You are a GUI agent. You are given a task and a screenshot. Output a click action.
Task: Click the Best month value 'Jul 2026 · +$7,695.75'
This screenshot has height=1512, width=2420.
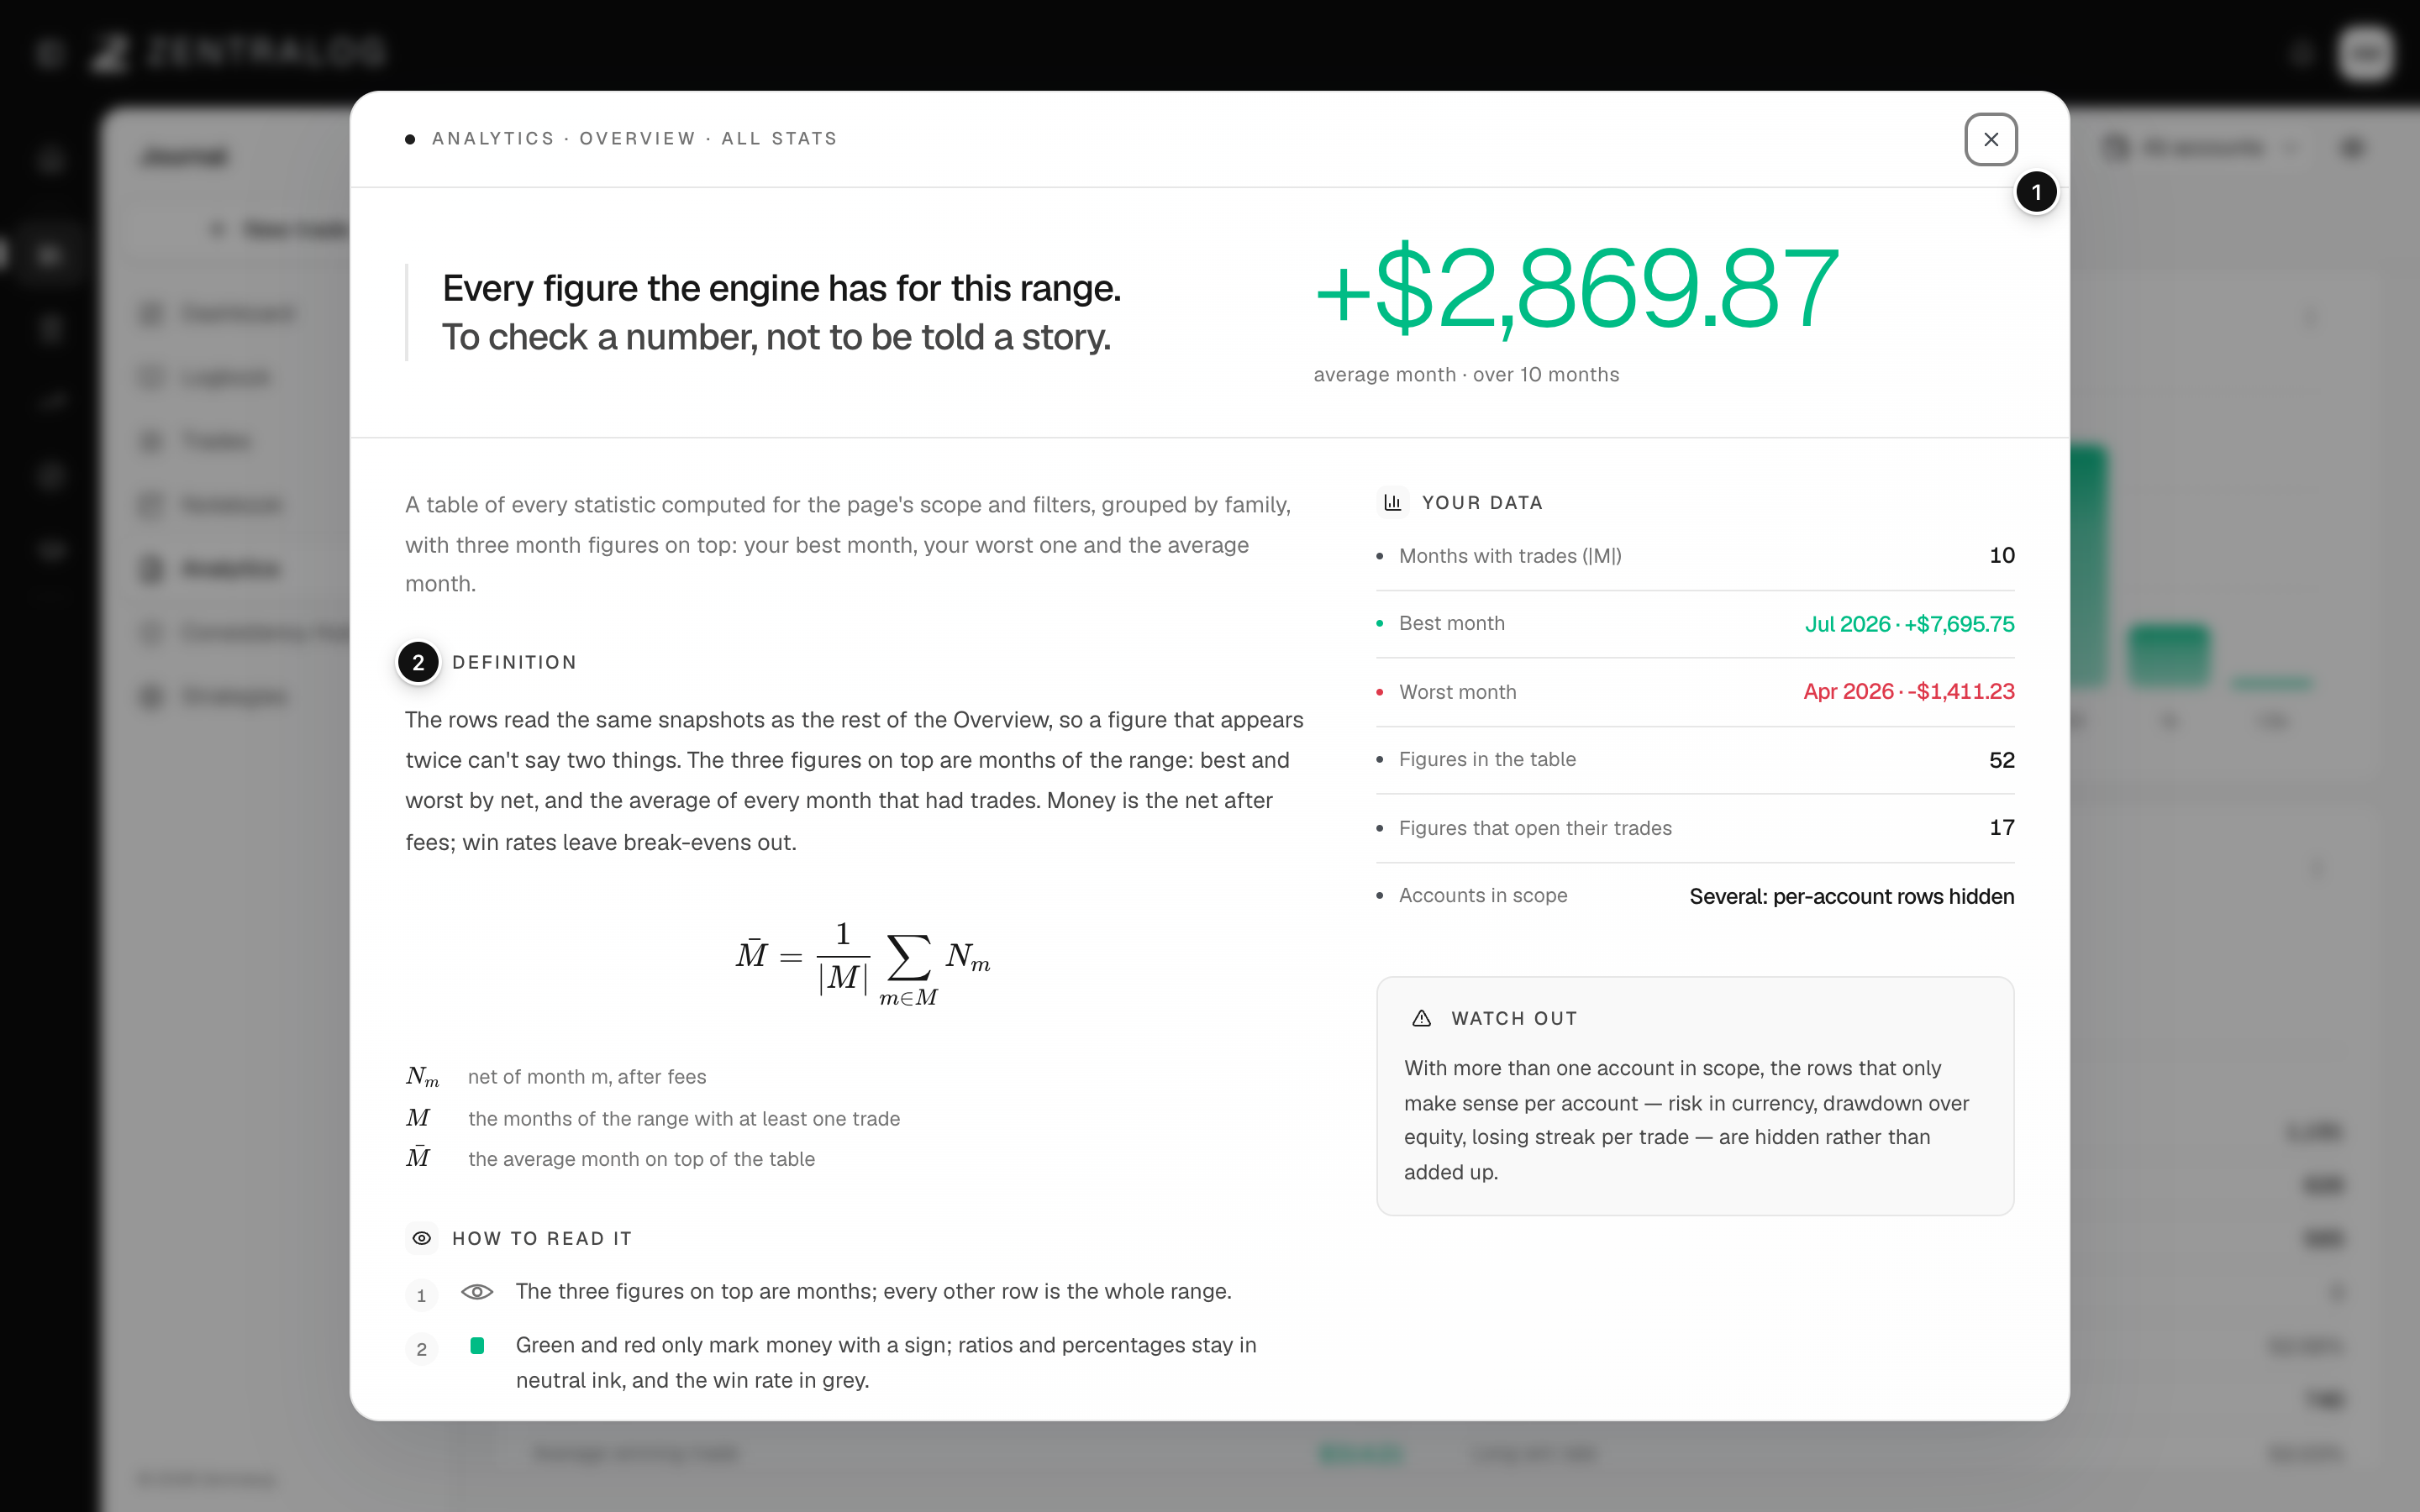tap(1909, 623)
